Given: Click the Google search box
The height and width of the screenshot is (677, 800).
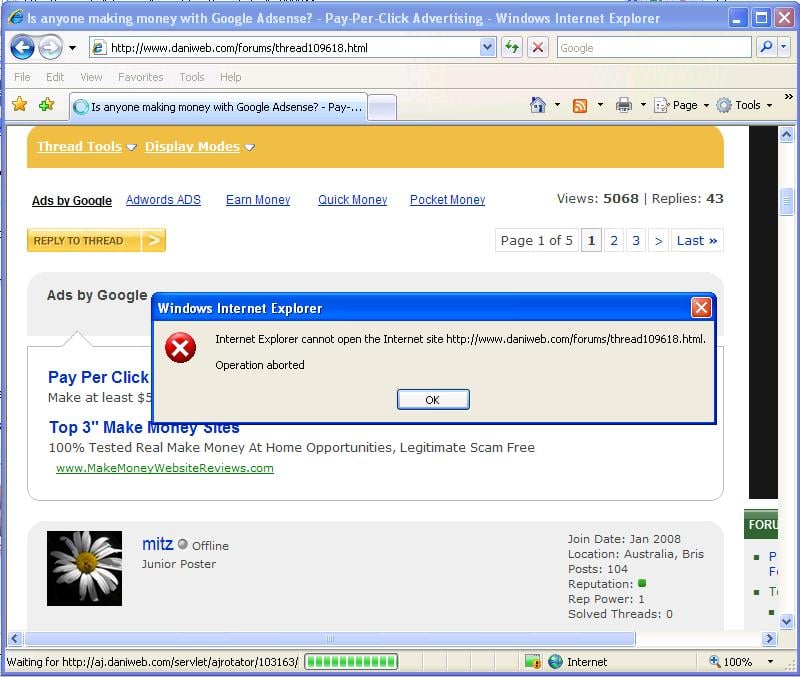Looking at the screenshot, I should click(x=654, y=48).
